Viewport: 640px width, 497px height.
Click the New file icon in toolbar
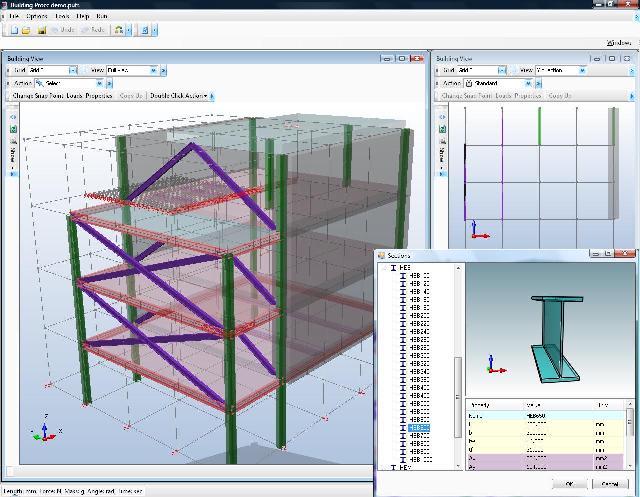tap(13, 30)
